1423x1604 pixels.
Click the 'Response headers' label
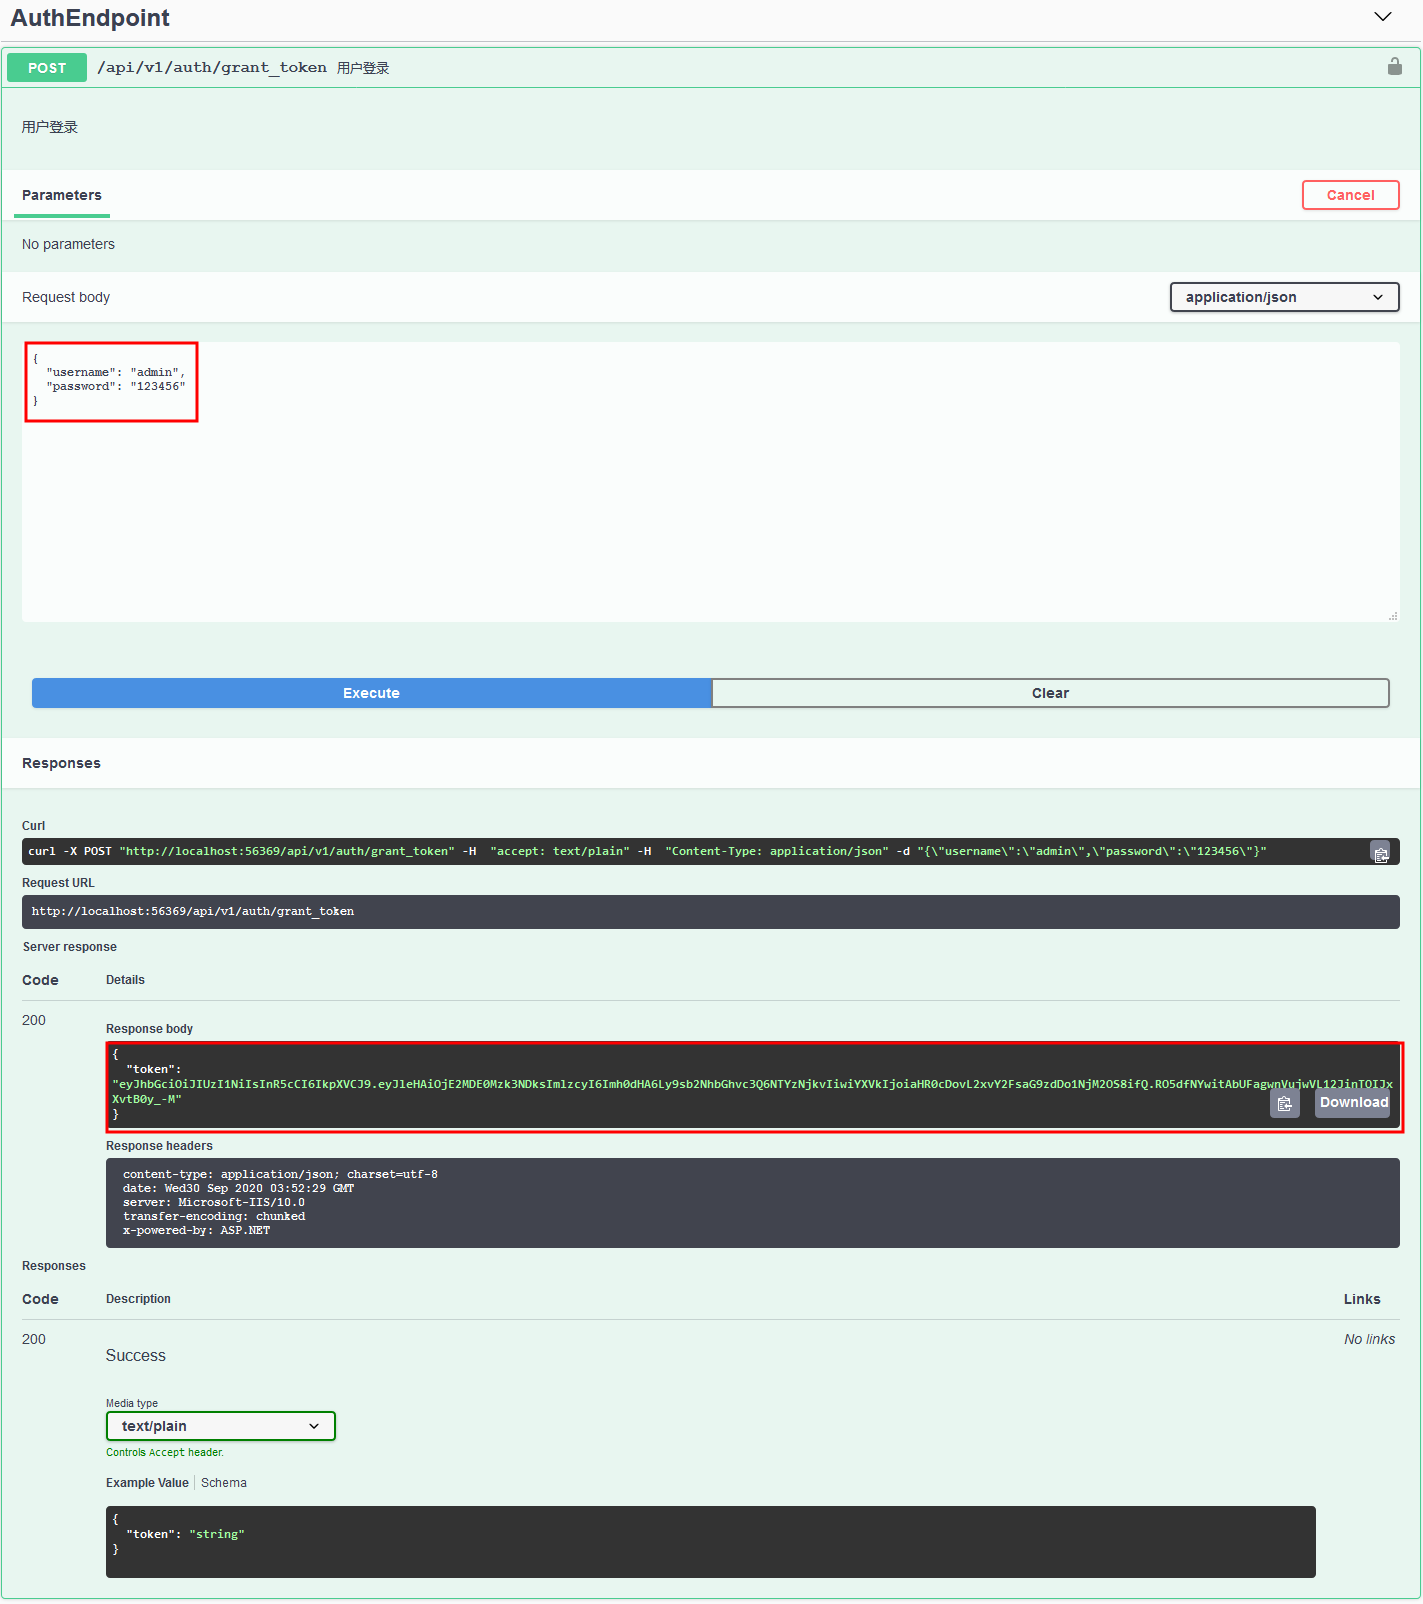pos(159,1146)
